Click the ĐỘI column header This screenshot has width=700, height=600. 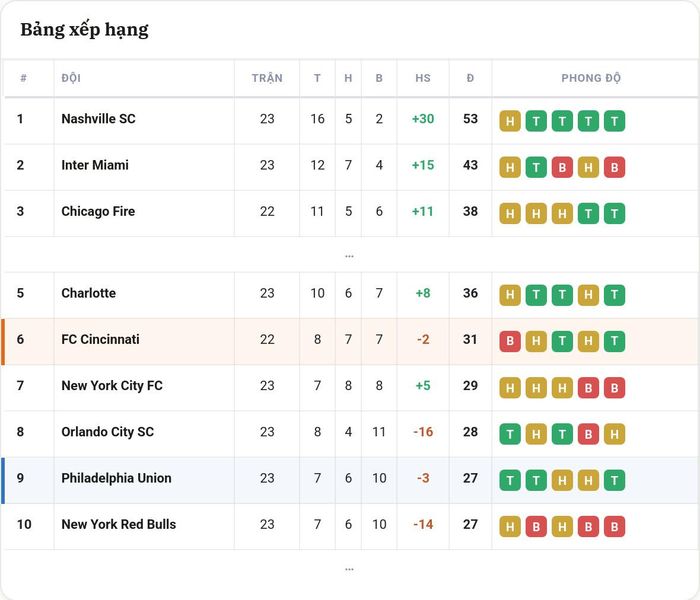point(71,78)
